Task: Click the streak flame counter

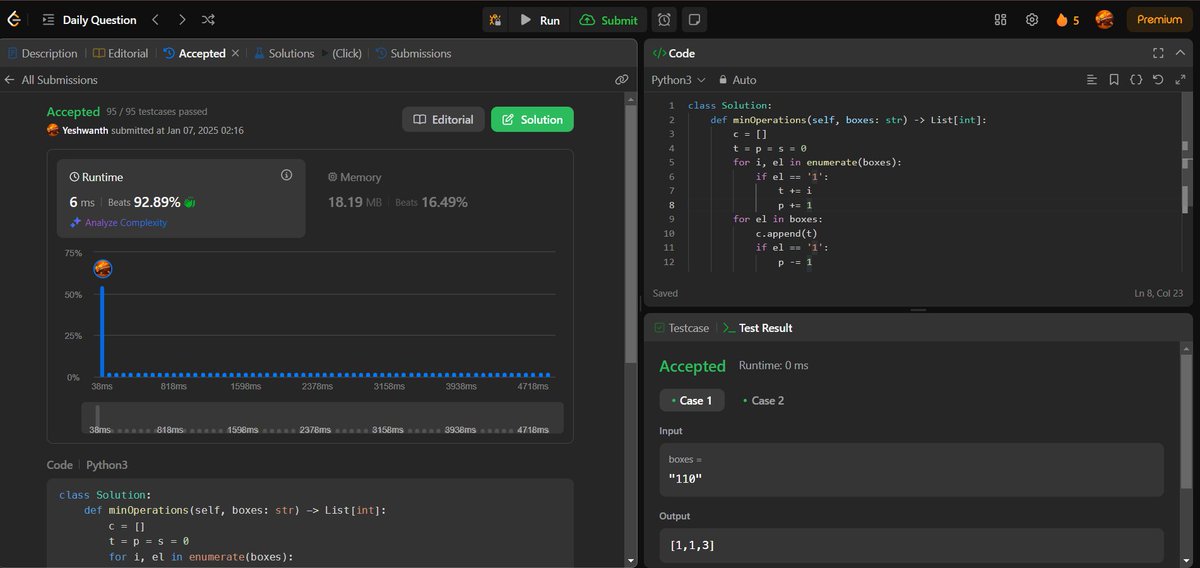Action: [1067, 19]
